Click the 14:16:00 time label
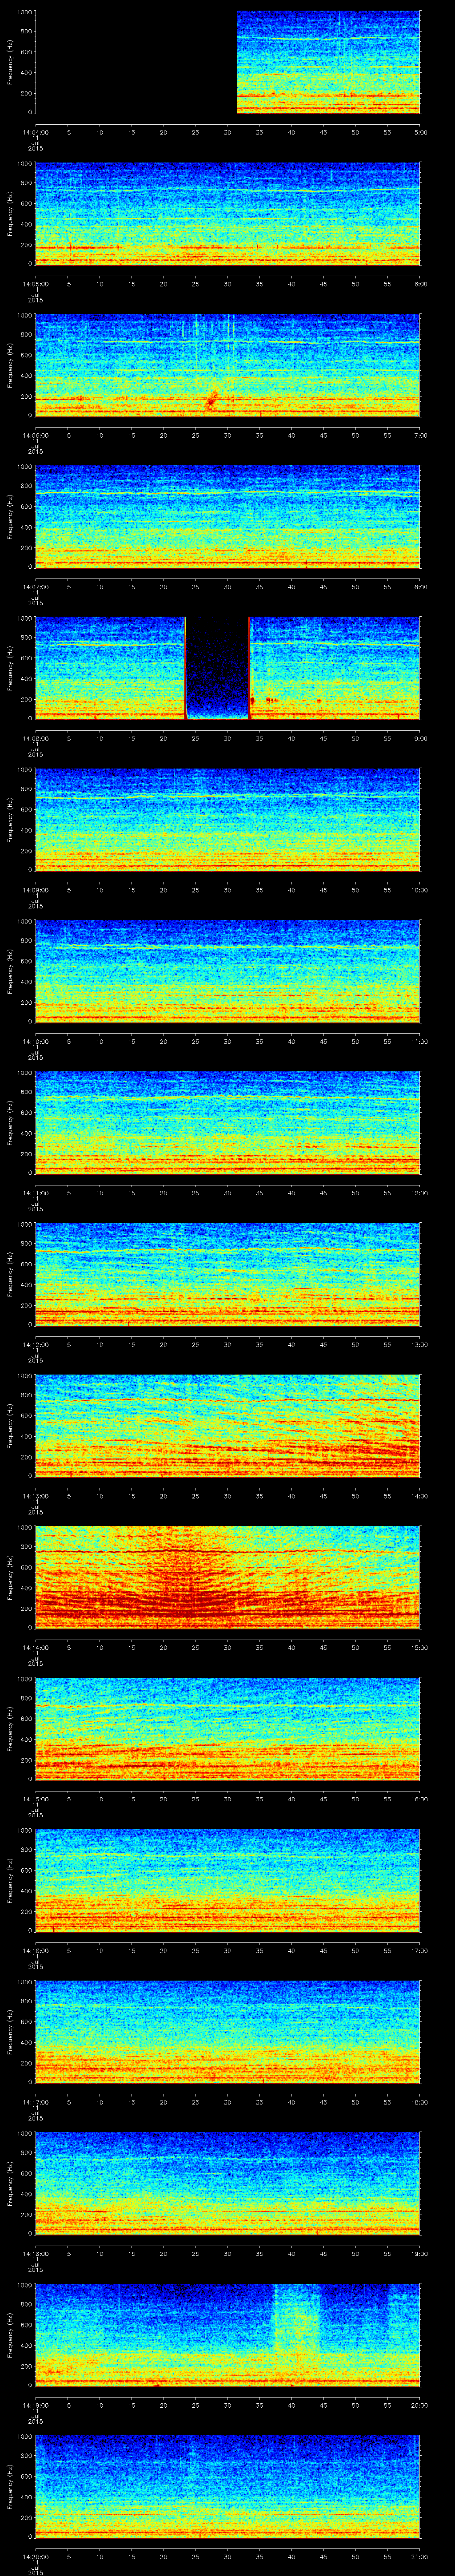The width and height of the screenshot is (455, 2576). click(35, 1950)
